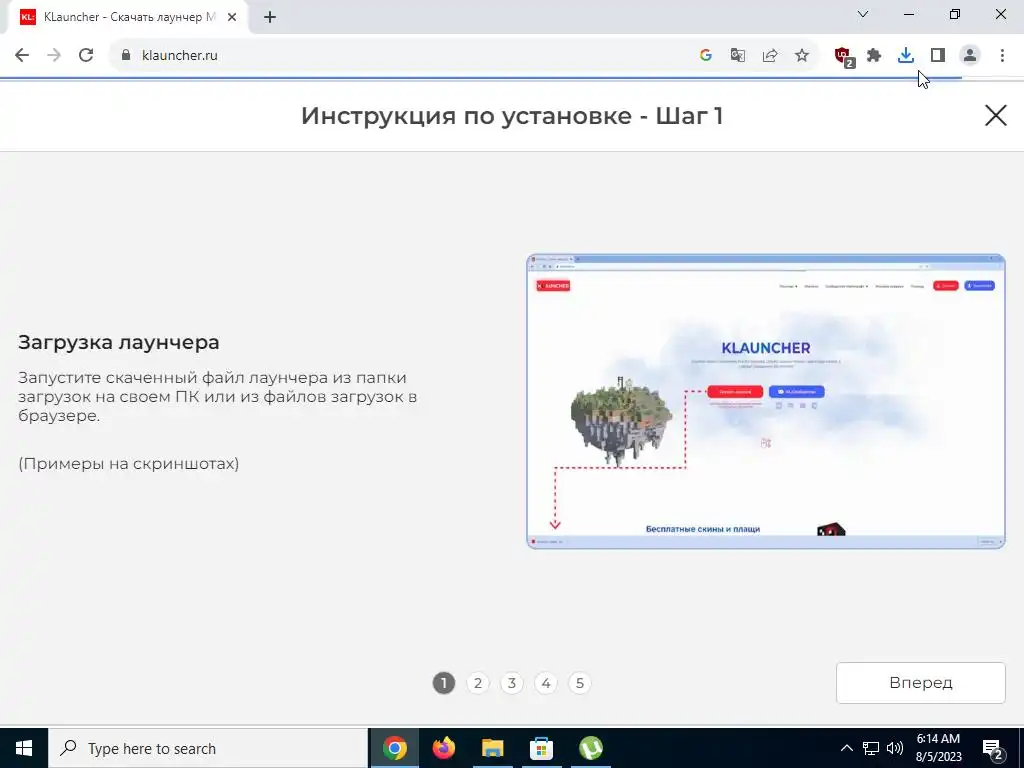This screenshot has height=768, width=1024.
Task: Click the site lock icon in address bar
Action: coord(126,56)
